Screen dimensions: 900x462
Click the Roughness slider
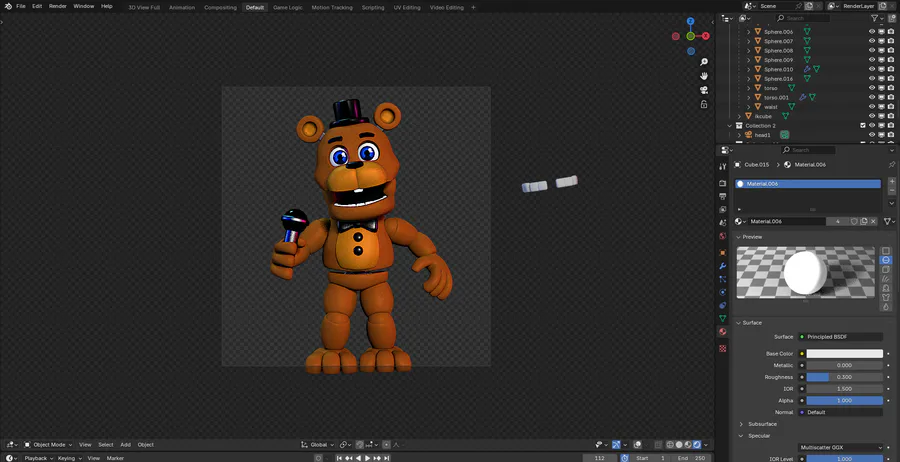tap(844, 377)
